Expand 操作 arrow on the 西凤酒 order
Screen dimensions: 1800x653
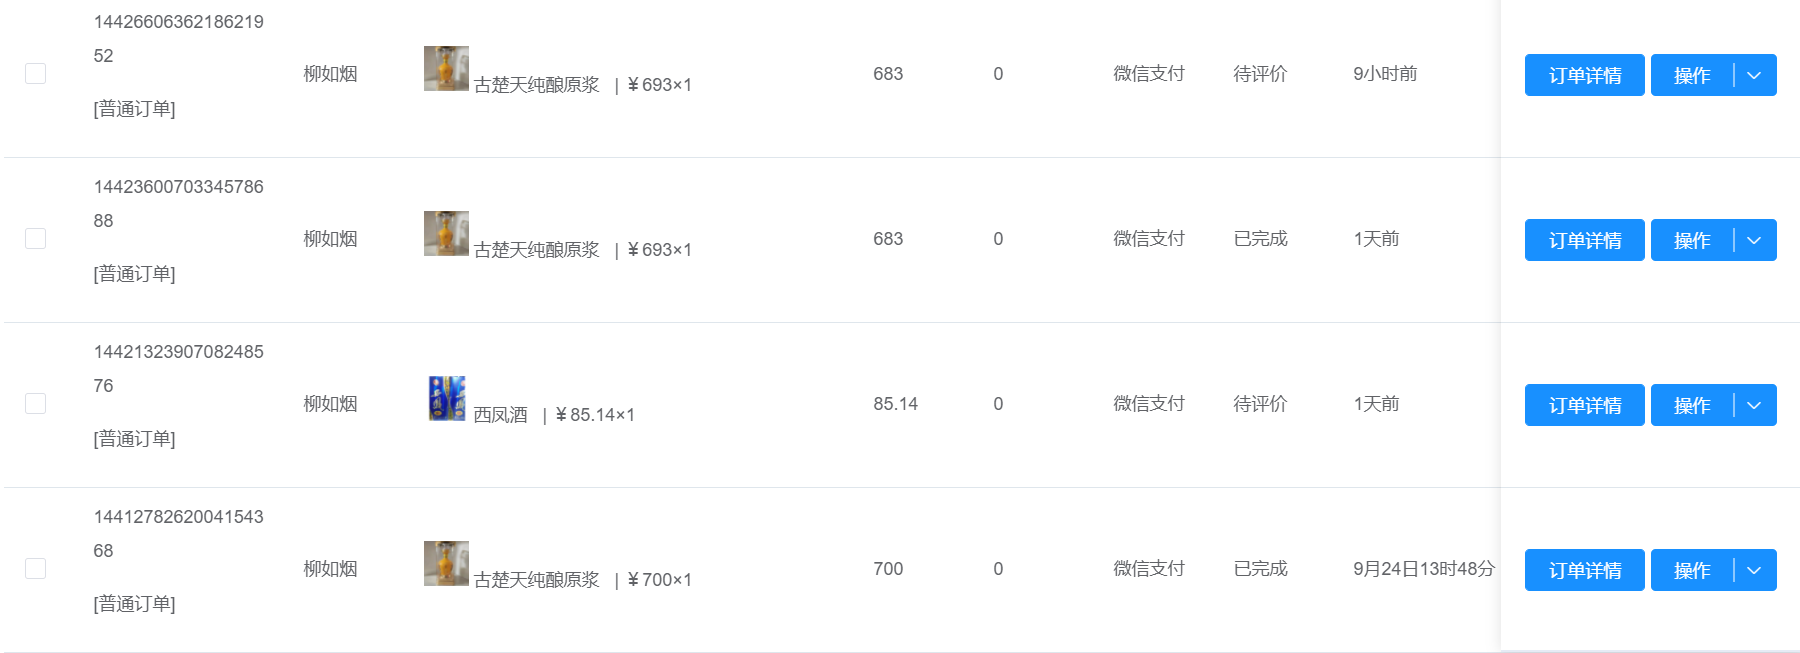(x=1755, y=405)
